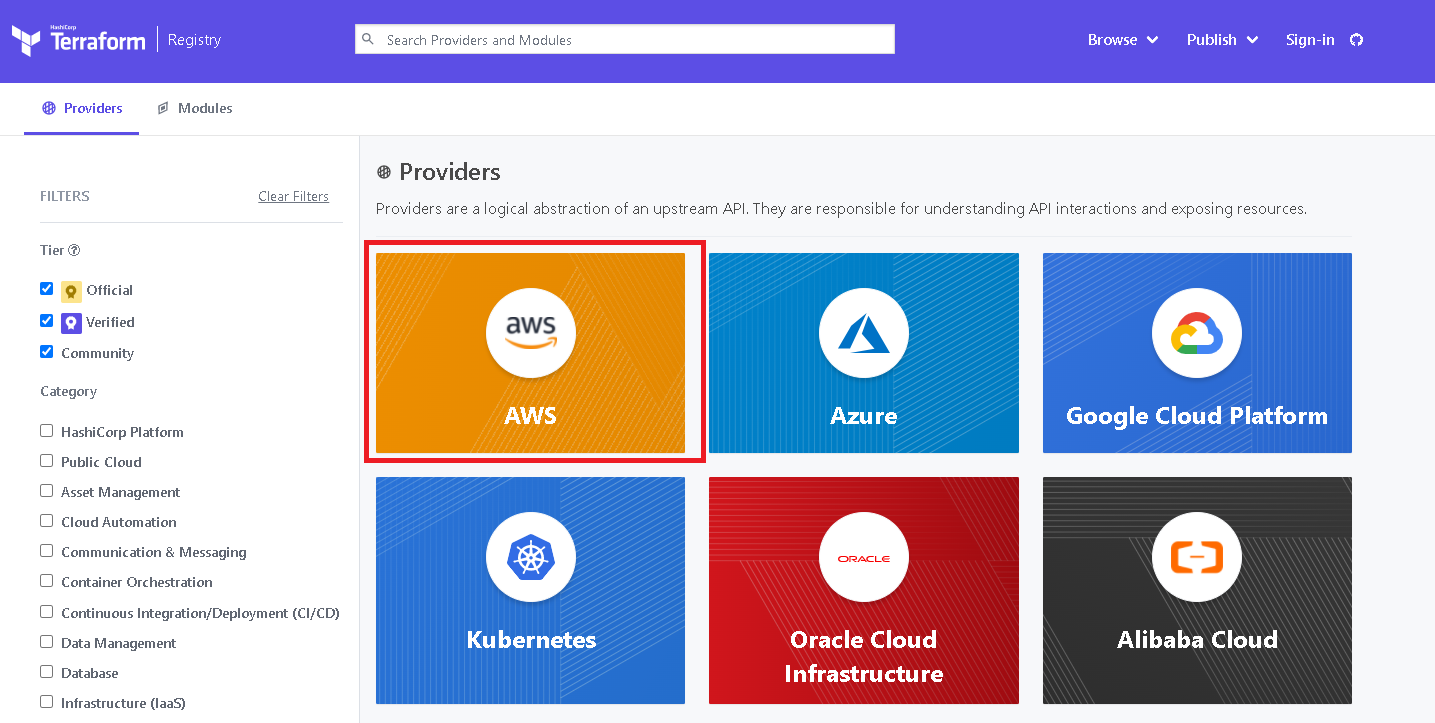Click the Registry header link
The image size is (1435, 723).
[x=194, y=40]
